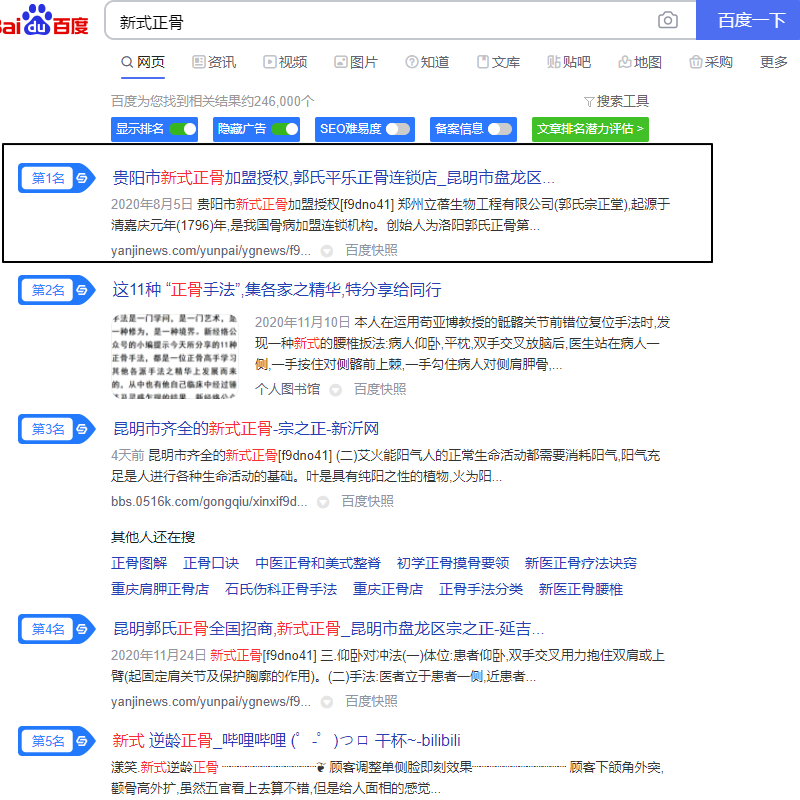The width and height of the screenshot is (800, 800).
Task: Expand arrow beside fourth result's yanjinews URL
Action: click(327, 702)
